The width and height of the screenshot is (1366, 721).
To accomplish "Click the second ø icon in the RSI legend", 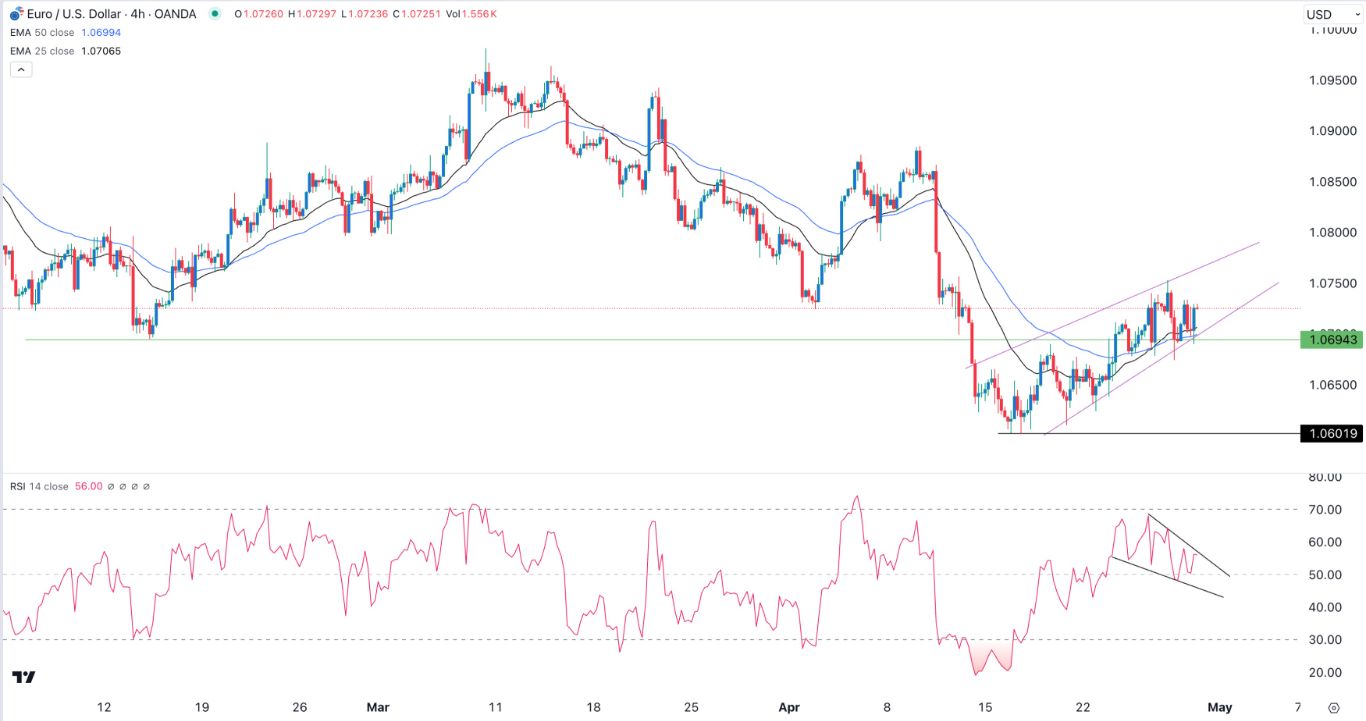I will [123, 486].
